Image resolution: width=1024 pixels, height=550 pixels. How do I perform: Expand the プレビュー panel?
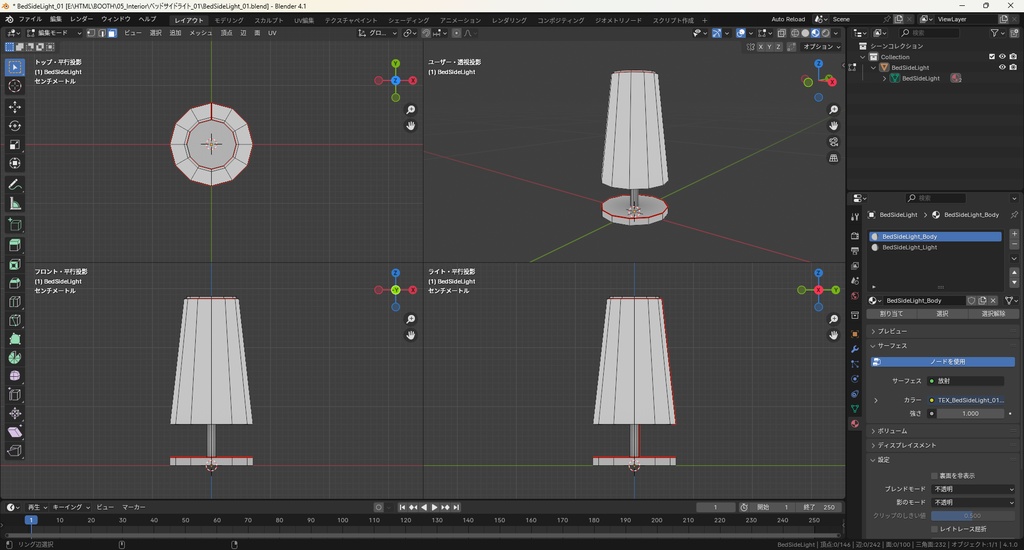[x=891, y=331]
